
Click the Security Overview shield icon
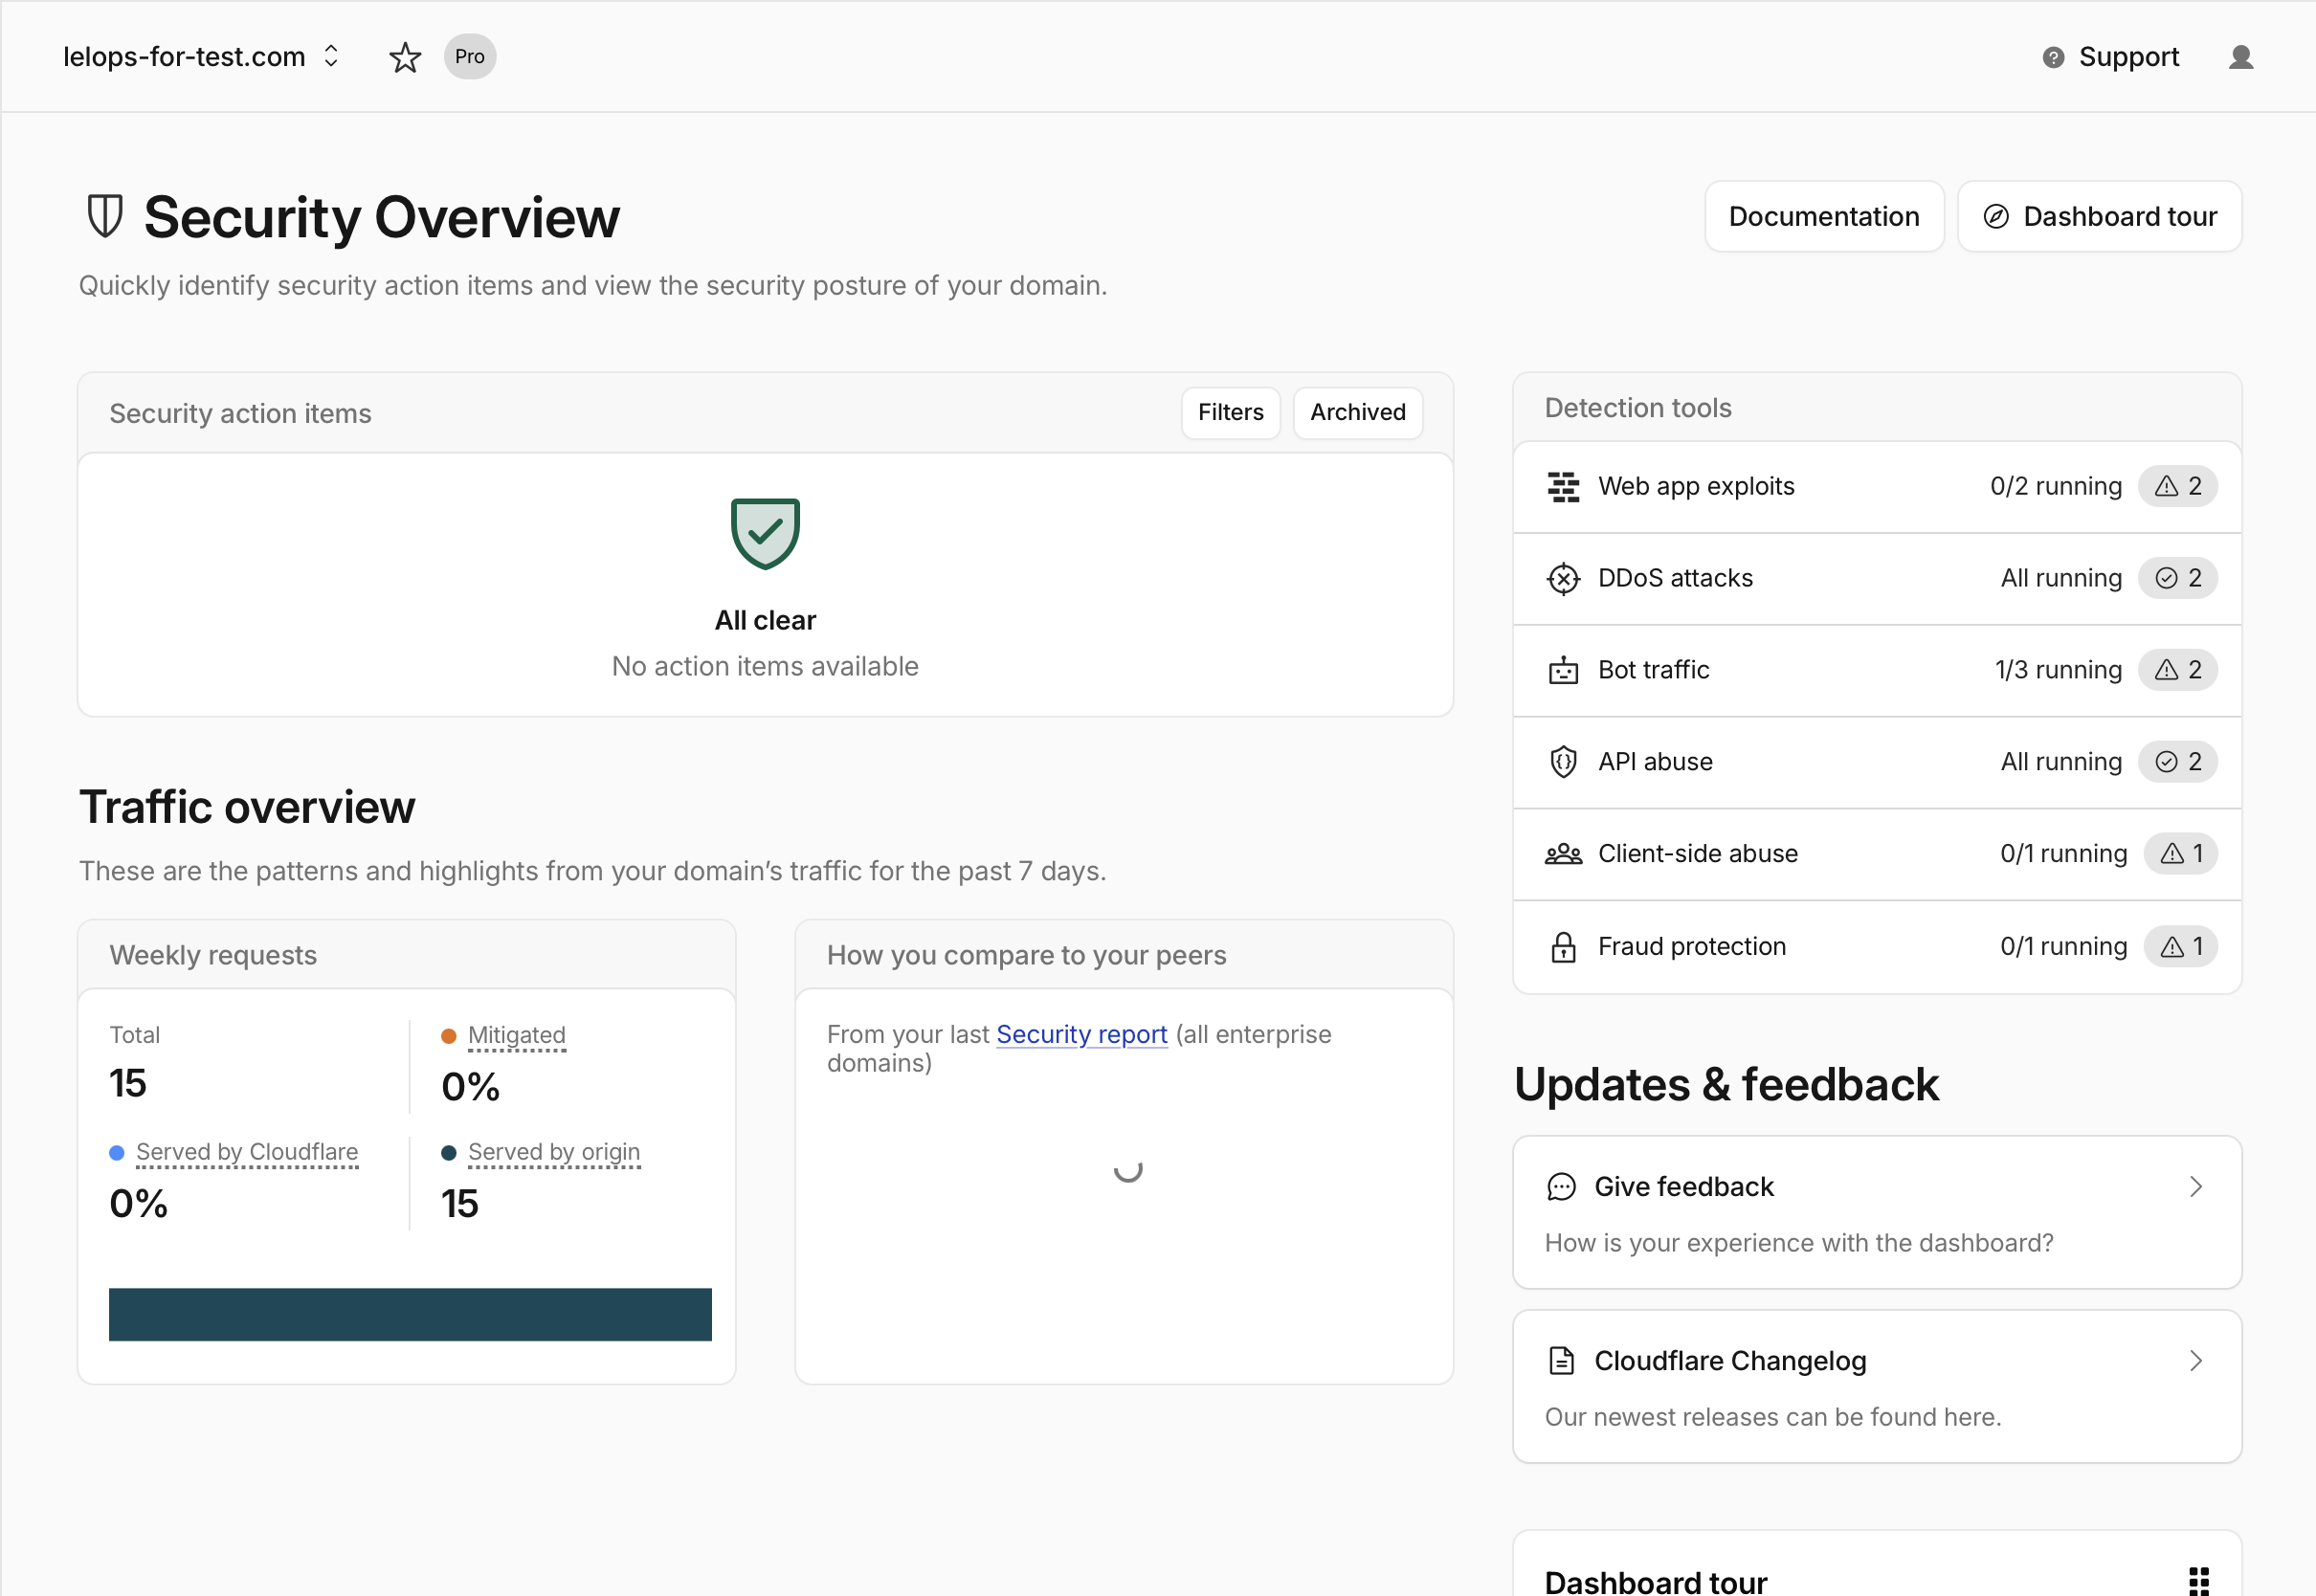(105, 217)
